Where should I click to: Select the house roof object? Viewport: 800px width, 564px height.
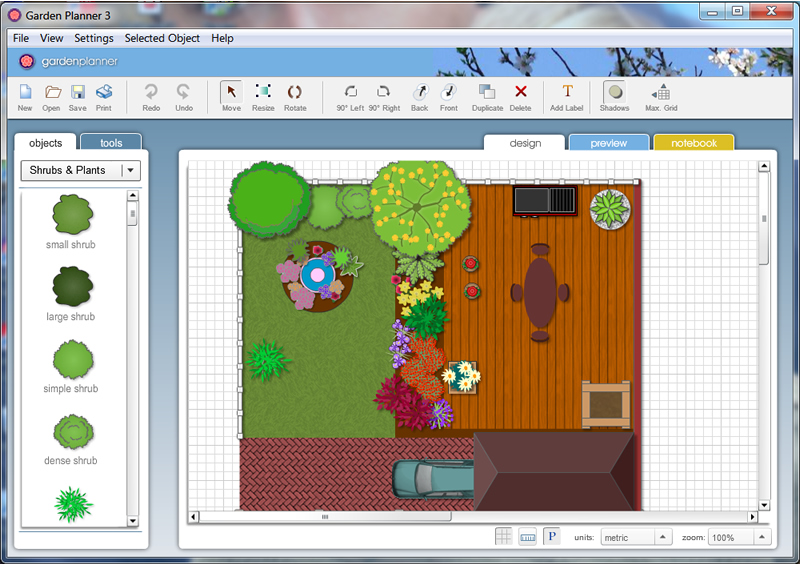pos(556,471)
